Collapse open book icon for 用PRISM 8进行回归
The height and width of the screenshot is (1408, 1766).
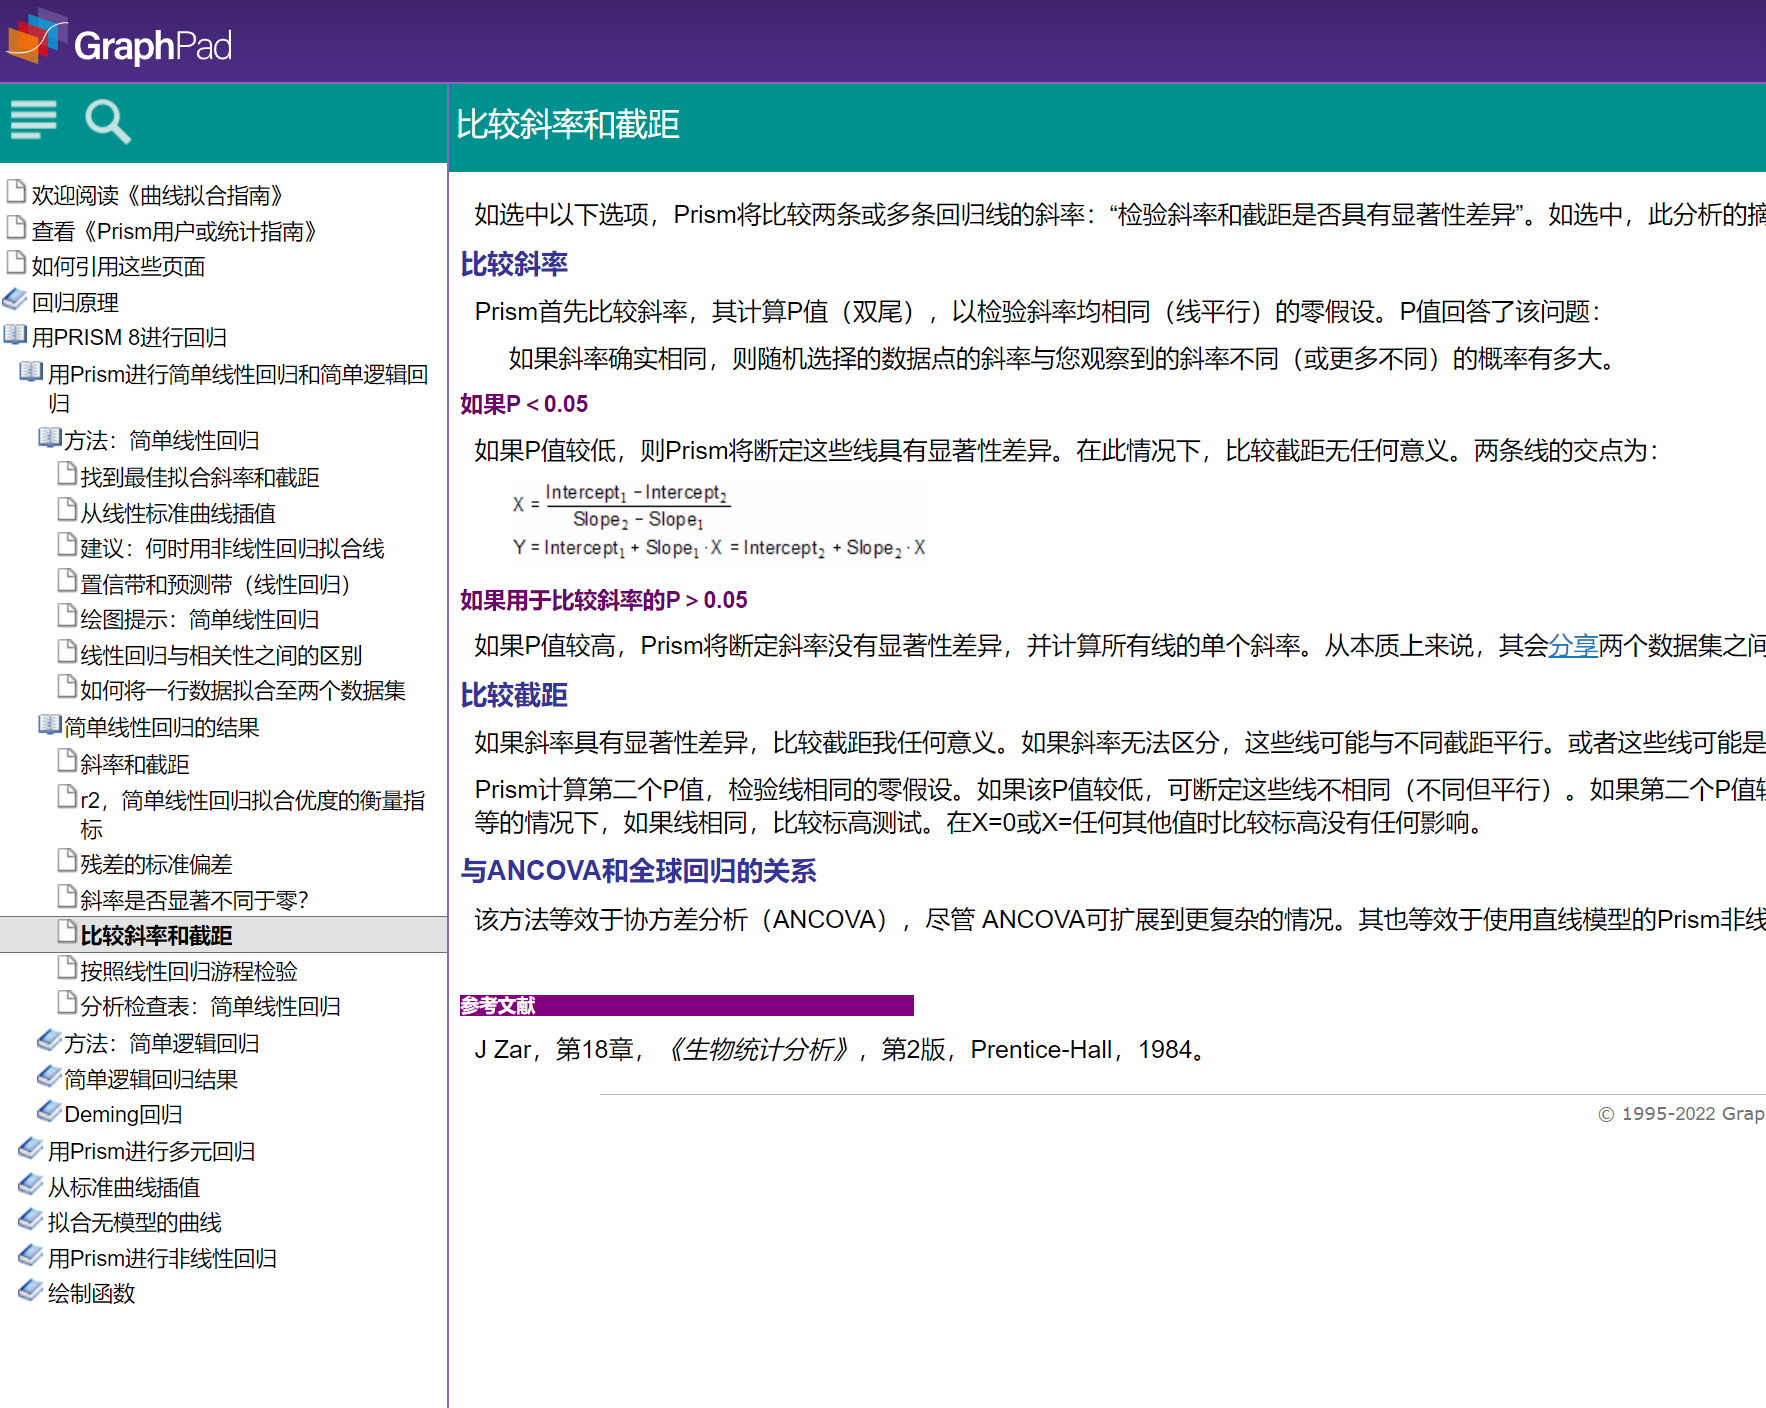point(15,334)
